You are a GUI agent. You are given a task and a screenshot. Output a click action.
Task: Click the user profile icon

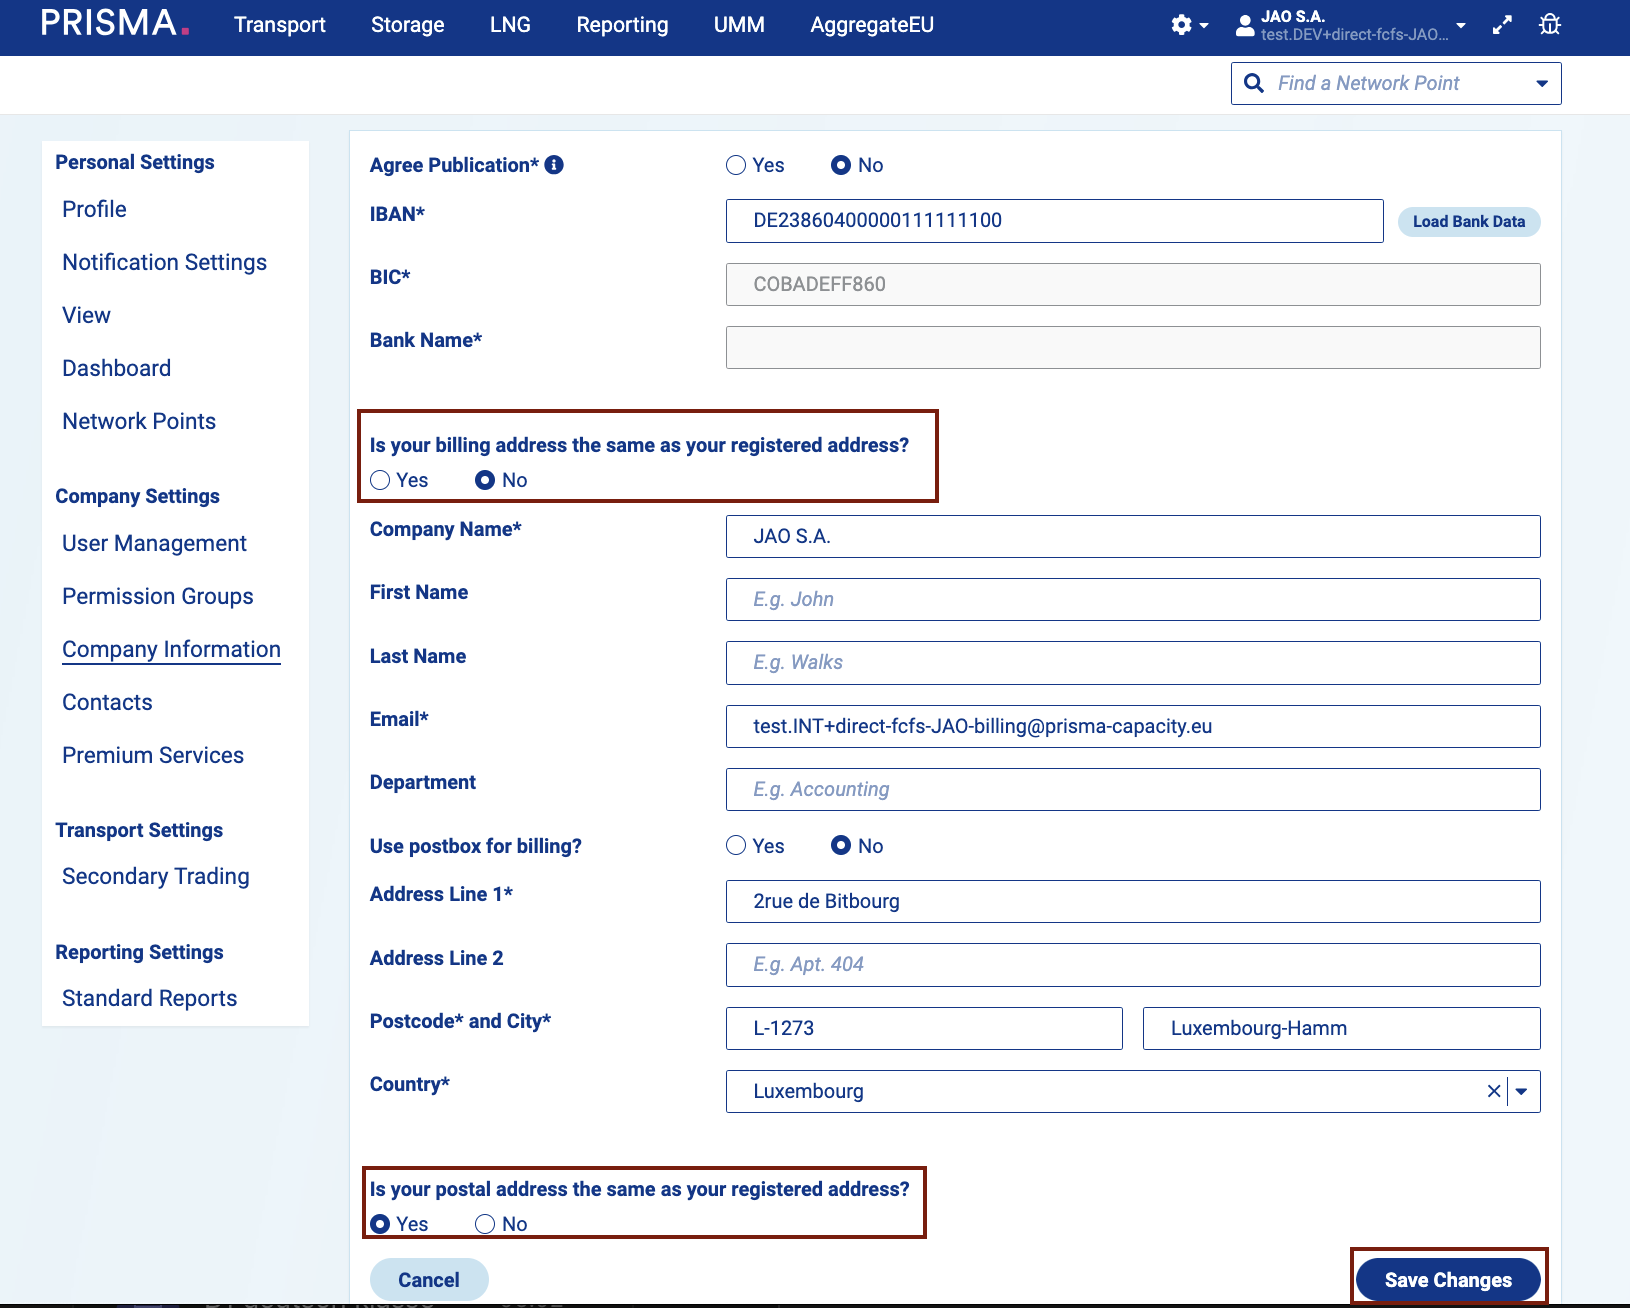tap(1245, 25)
